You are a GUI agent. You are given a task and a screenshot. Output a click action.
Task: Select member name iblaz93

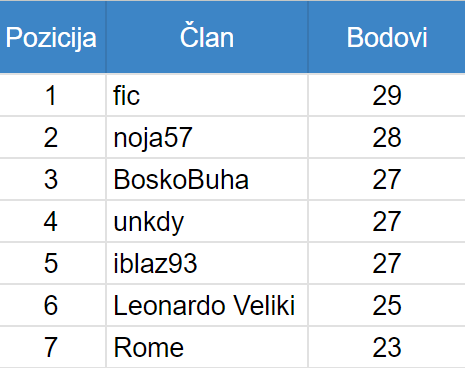point(155,263)
